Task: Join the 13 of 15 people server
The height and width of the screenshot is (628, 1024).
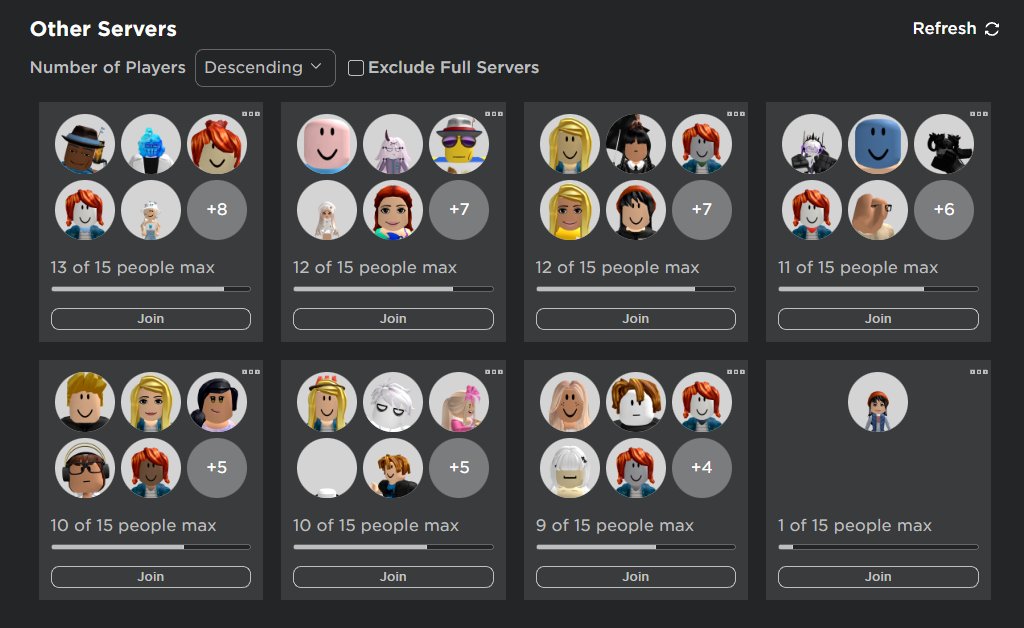Action: coord(151,319)
